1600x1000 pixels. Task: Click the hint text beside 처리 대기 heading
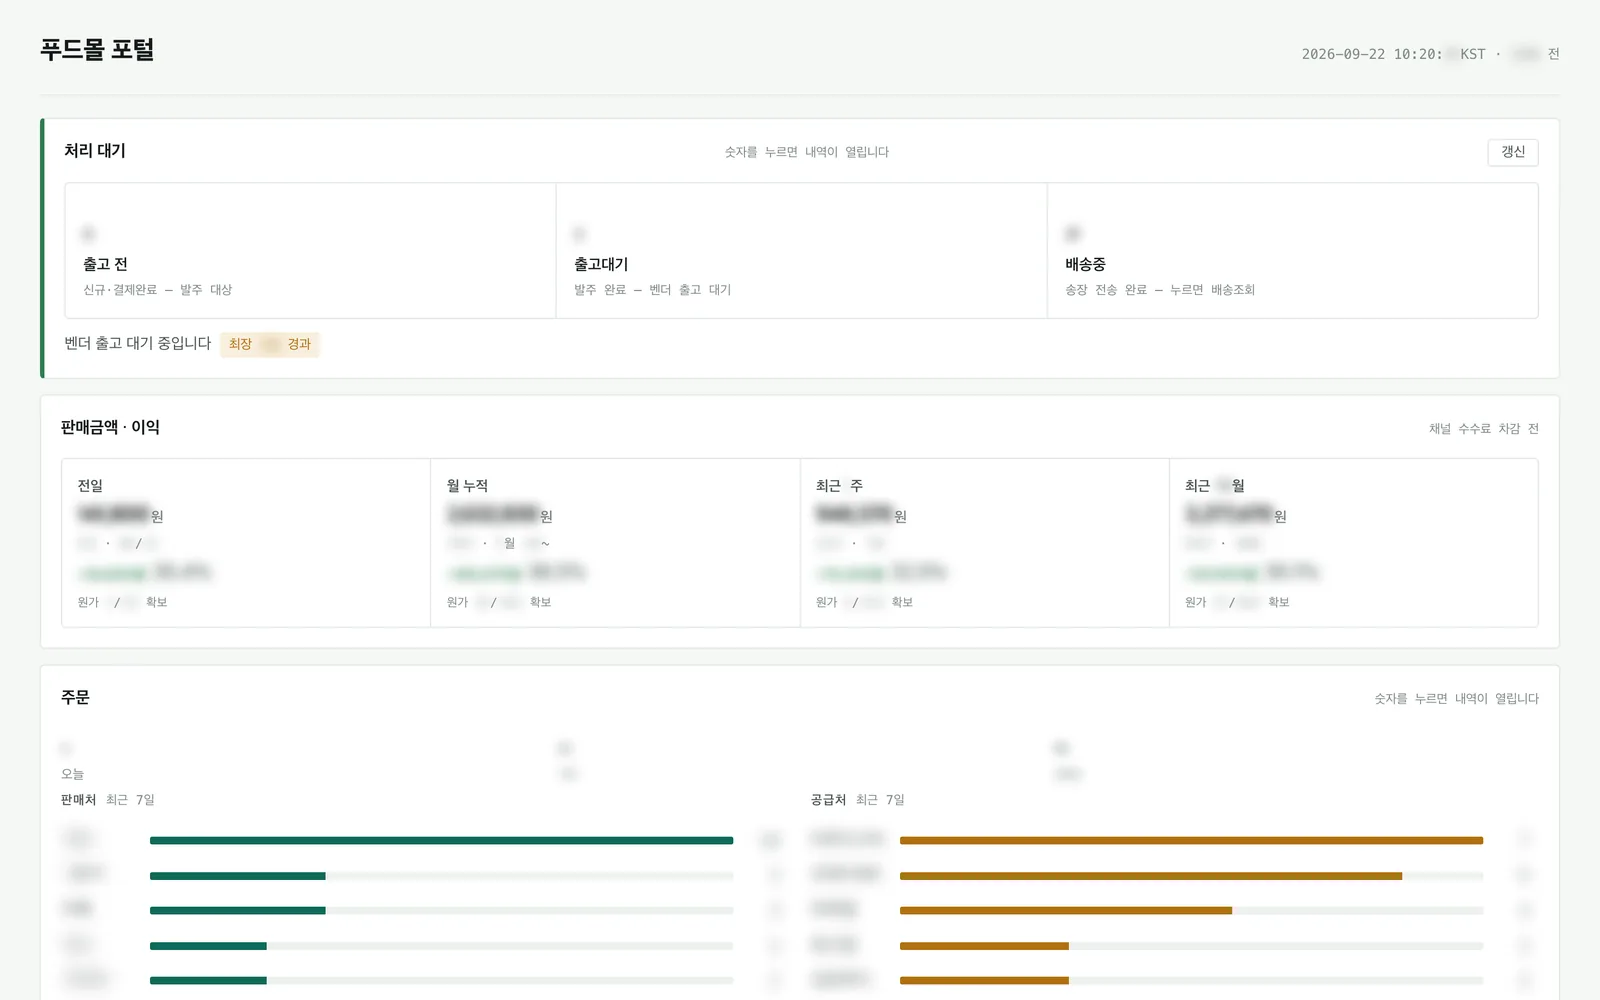pos(806,152)
